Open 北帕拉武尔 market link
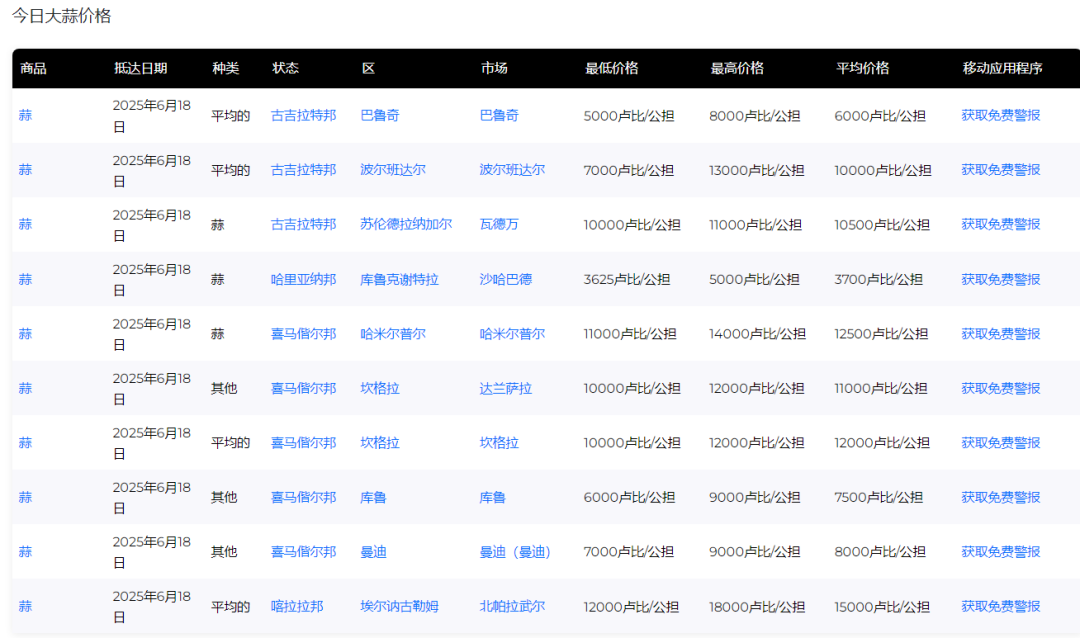The height and width of the screenshot is (638, 1080). pyautogui.click(x=512, y=607)
